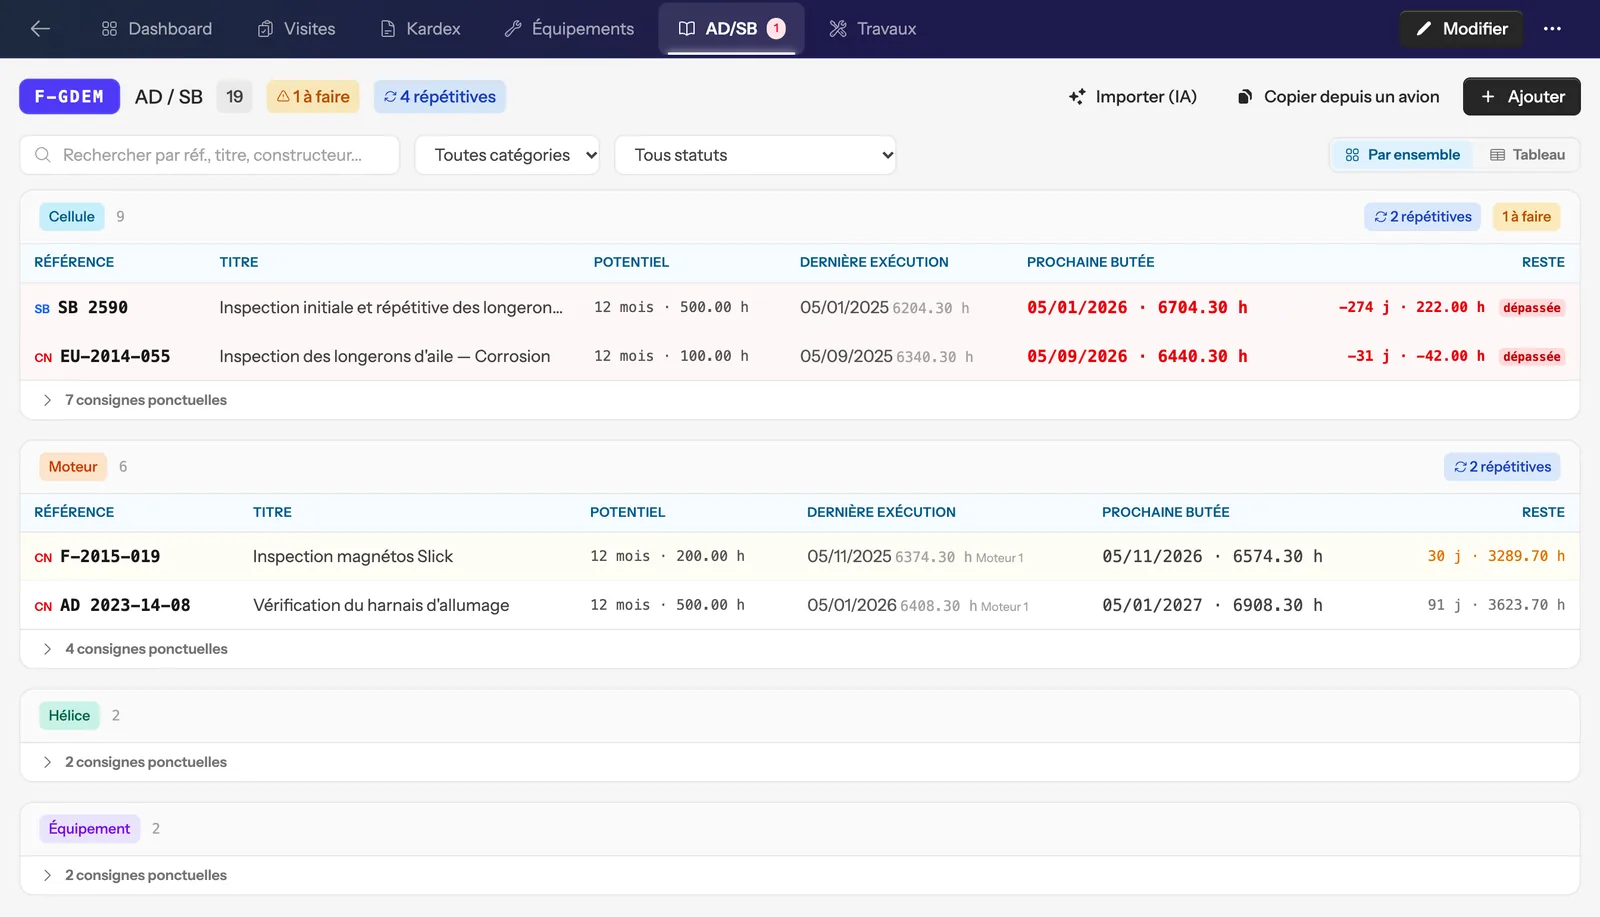Viewport: 1600px width, 917px height.
Task: Go back with the left arrow icon
Action: (40, 29)
